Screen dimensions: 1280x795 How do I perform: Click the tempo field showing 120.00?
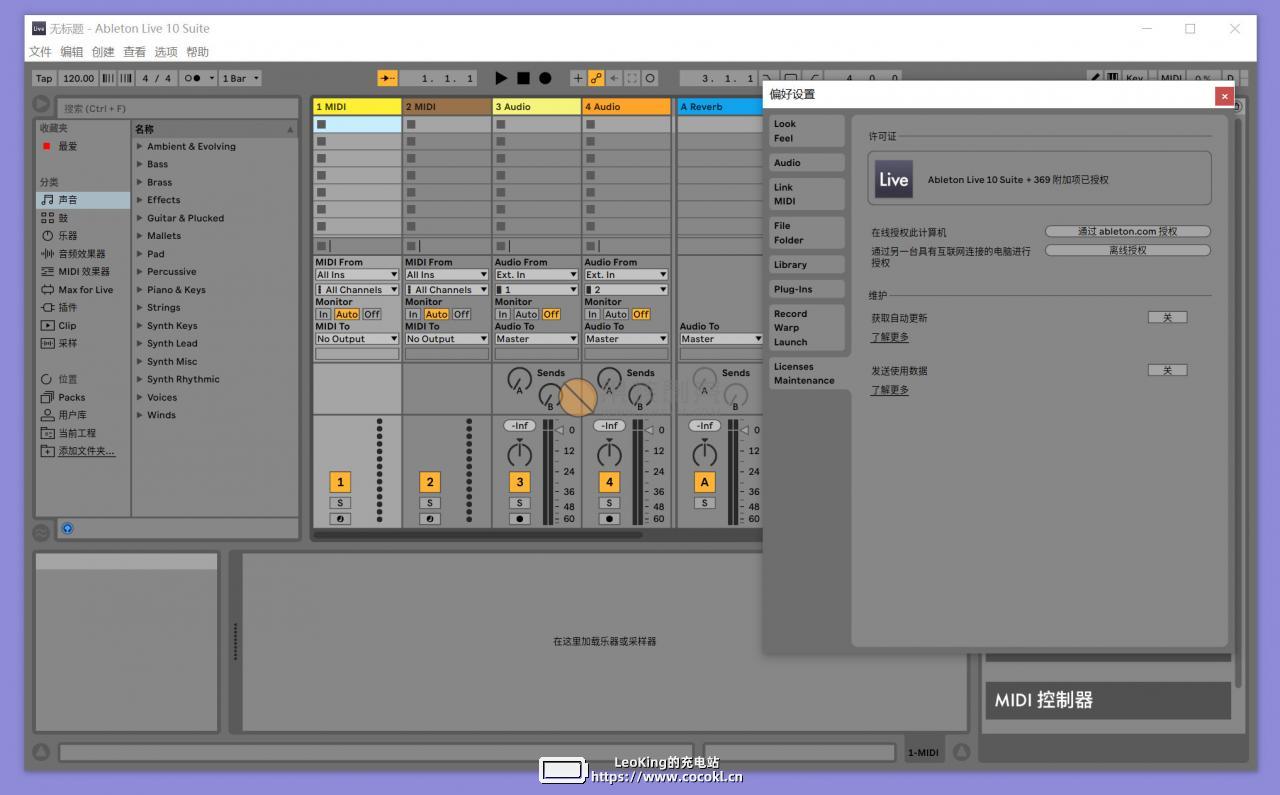(x=78, y=78)
